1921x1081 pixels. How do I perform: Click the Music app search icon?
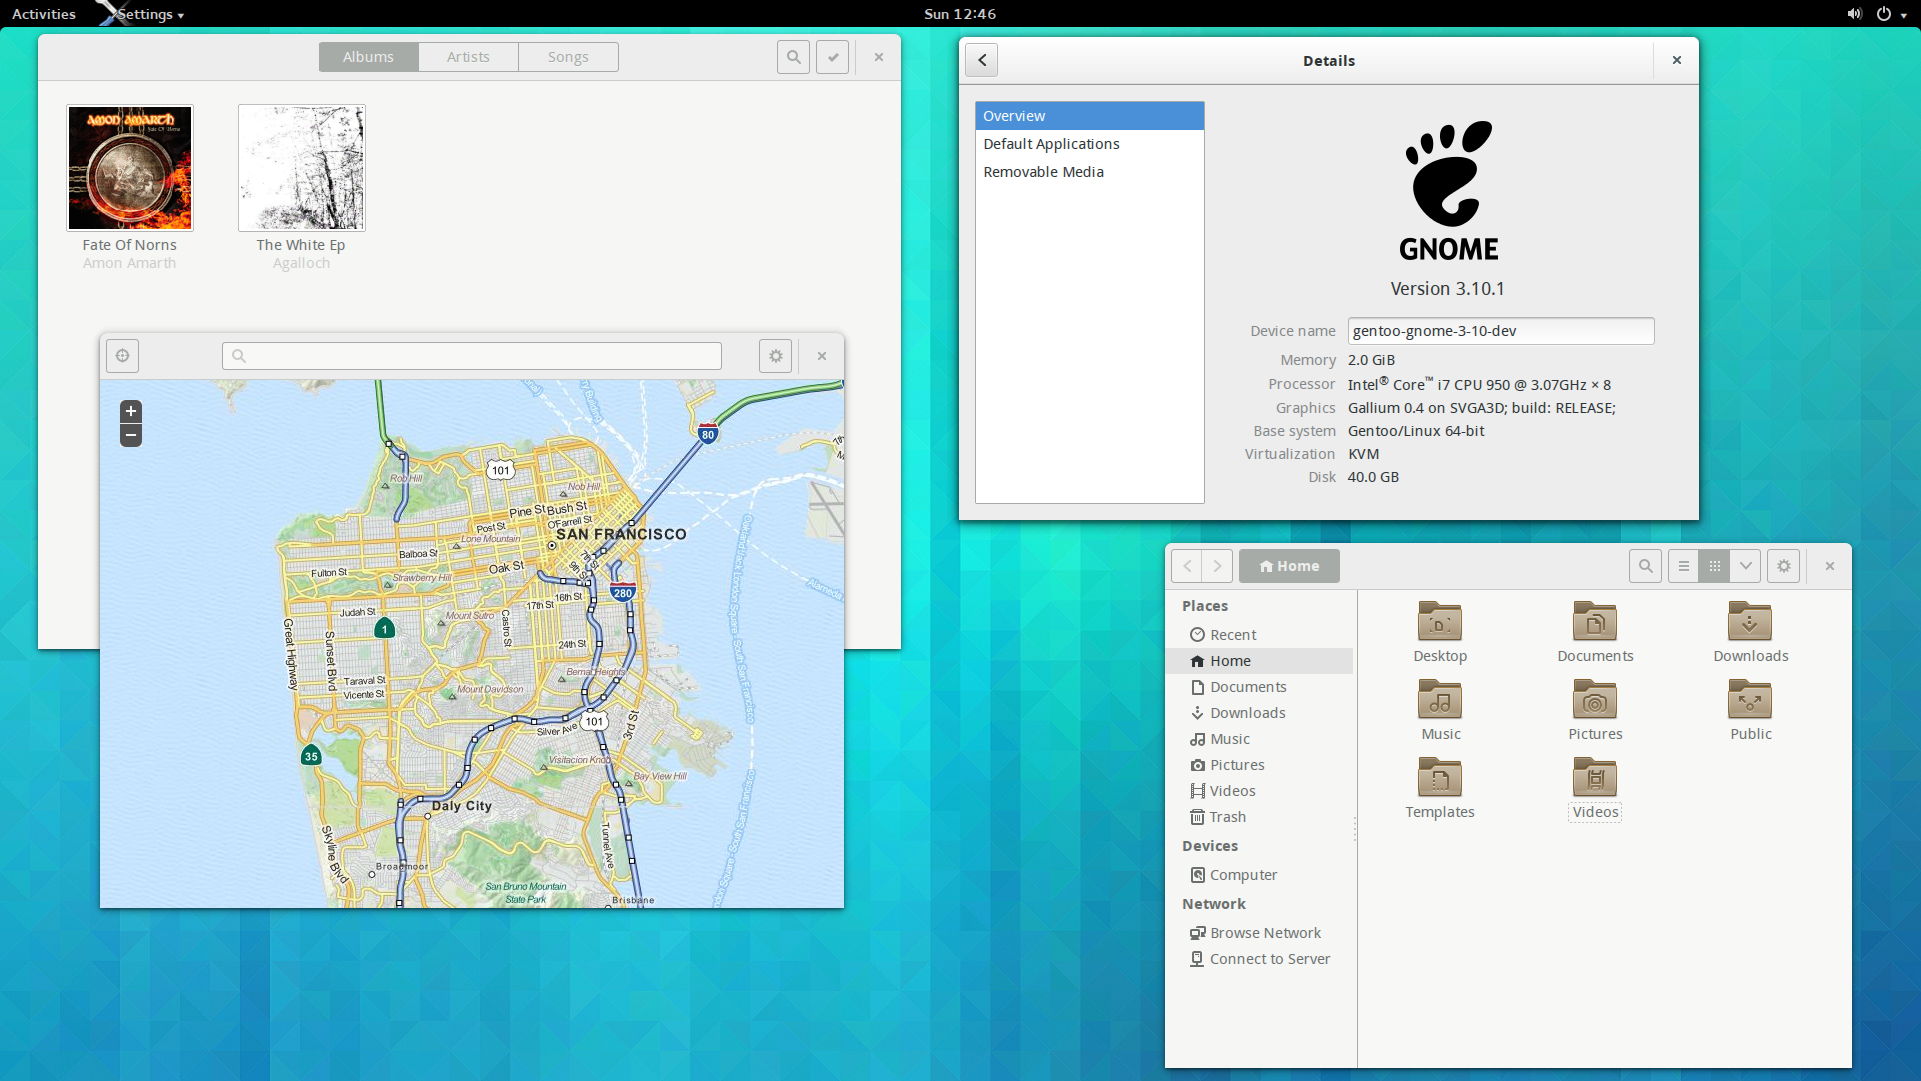(x=793, y=57)
